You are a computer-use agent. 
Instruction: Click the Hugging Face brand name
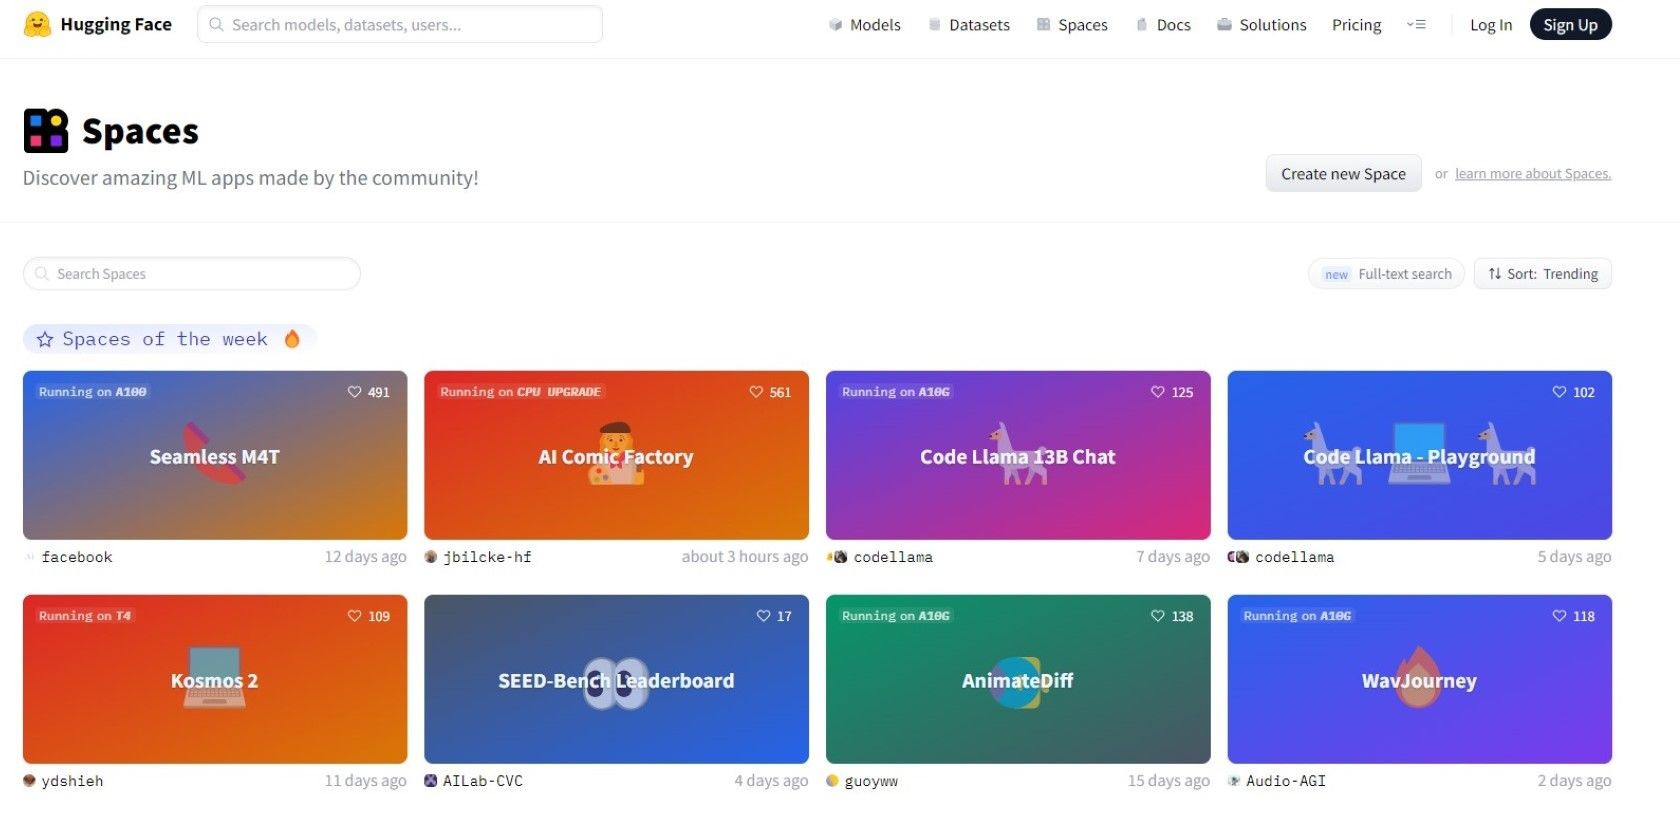(116, 24)
